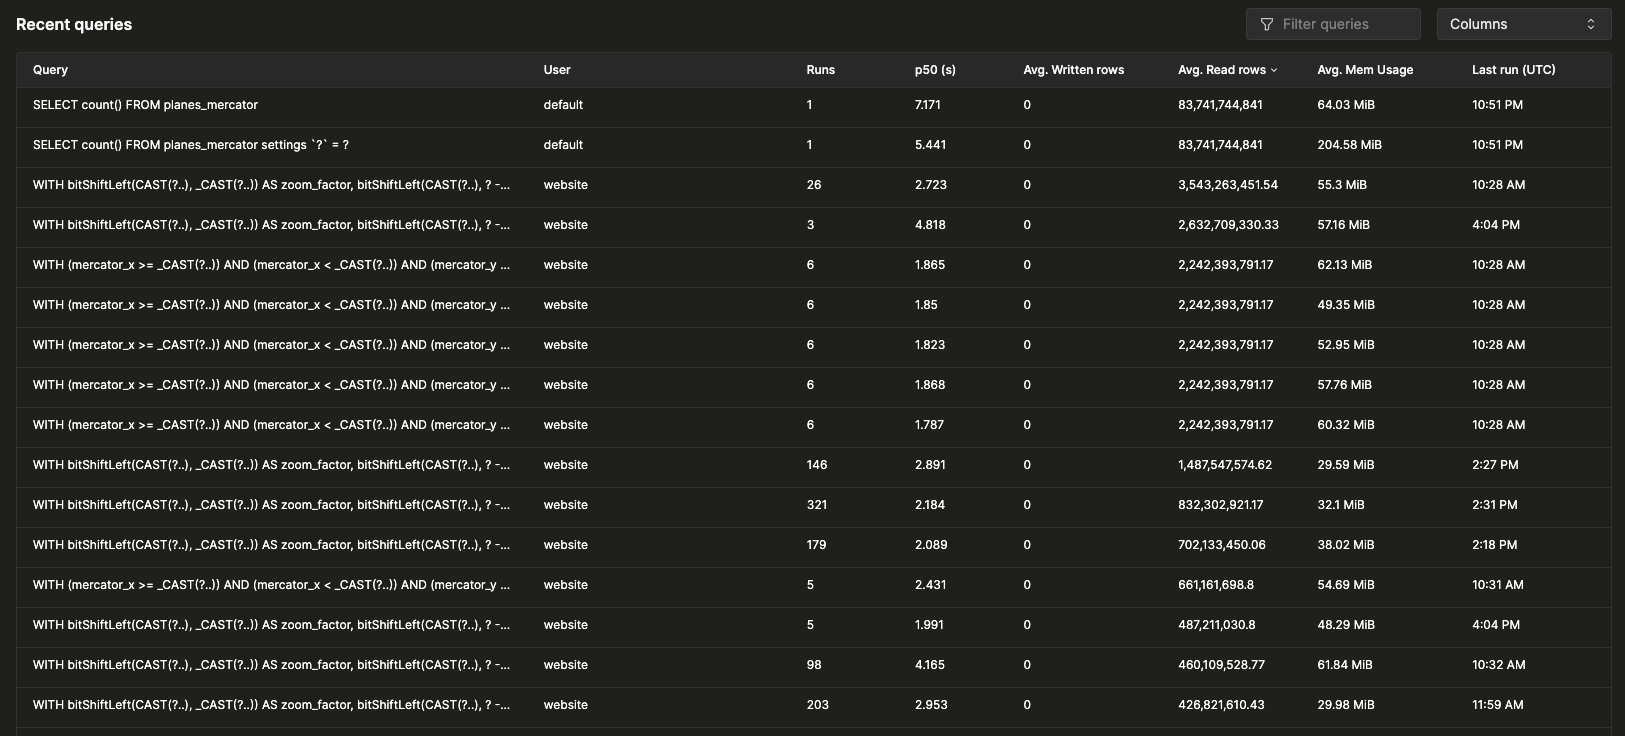
Task: Sort by the Query column header
Action: point(50,70)
